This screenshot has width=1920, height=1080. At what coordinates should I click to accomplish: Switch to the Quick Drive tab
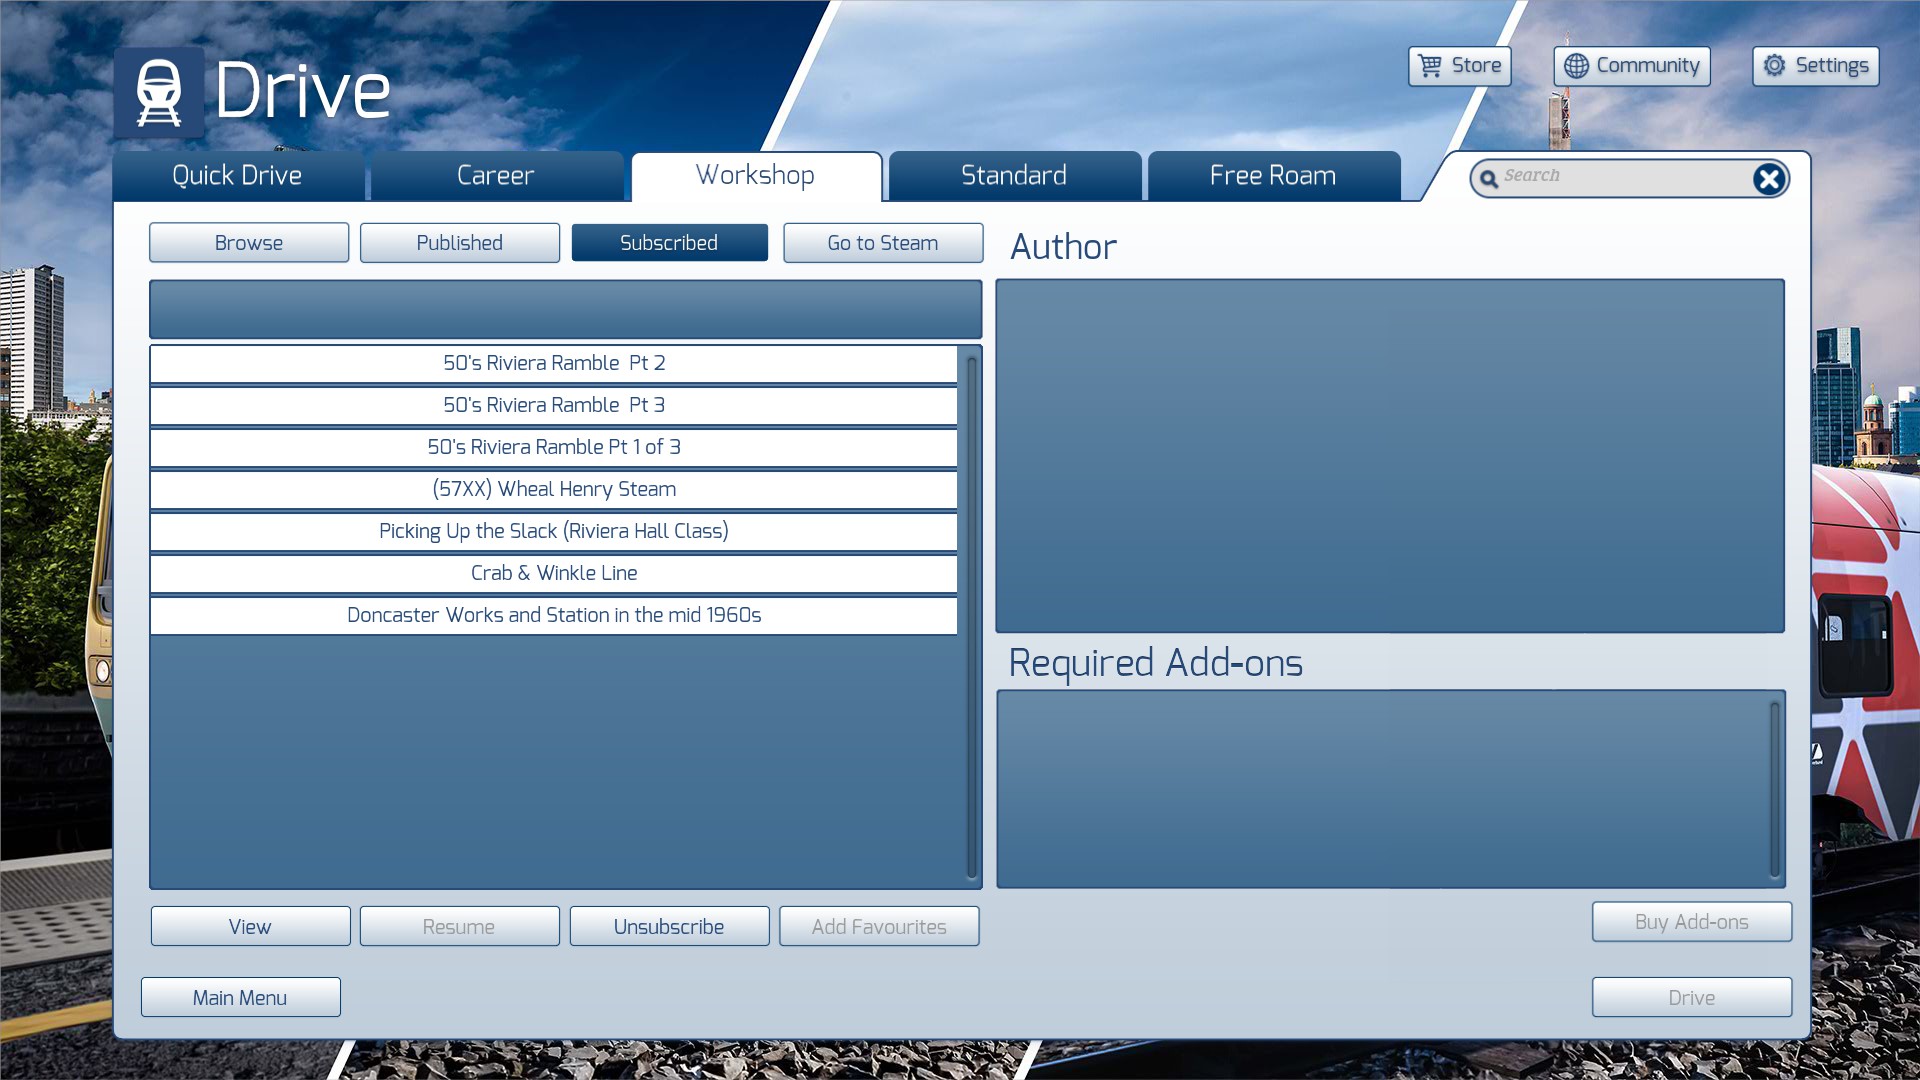click(x=237, y=176)
